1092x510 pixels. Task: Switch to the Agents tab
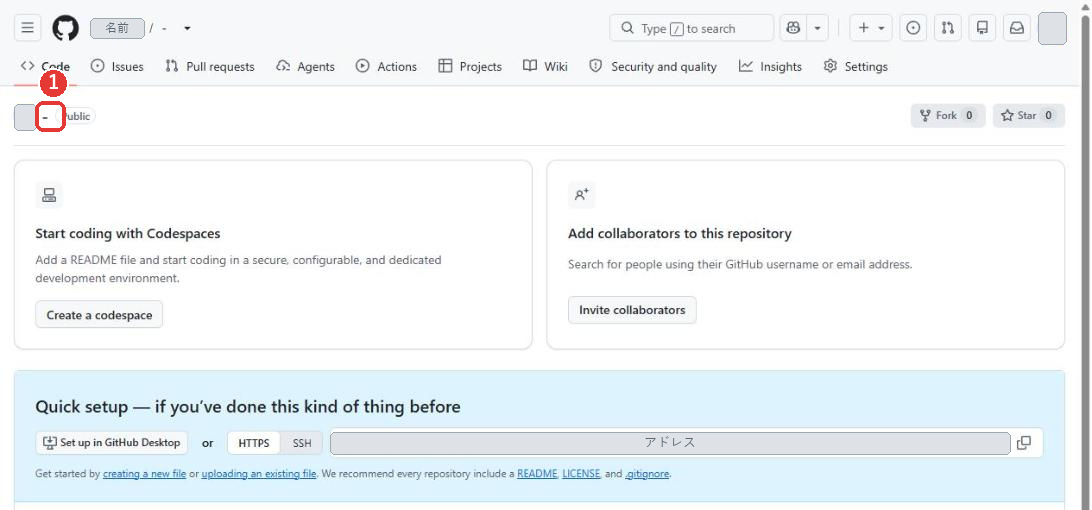point(306,66)
